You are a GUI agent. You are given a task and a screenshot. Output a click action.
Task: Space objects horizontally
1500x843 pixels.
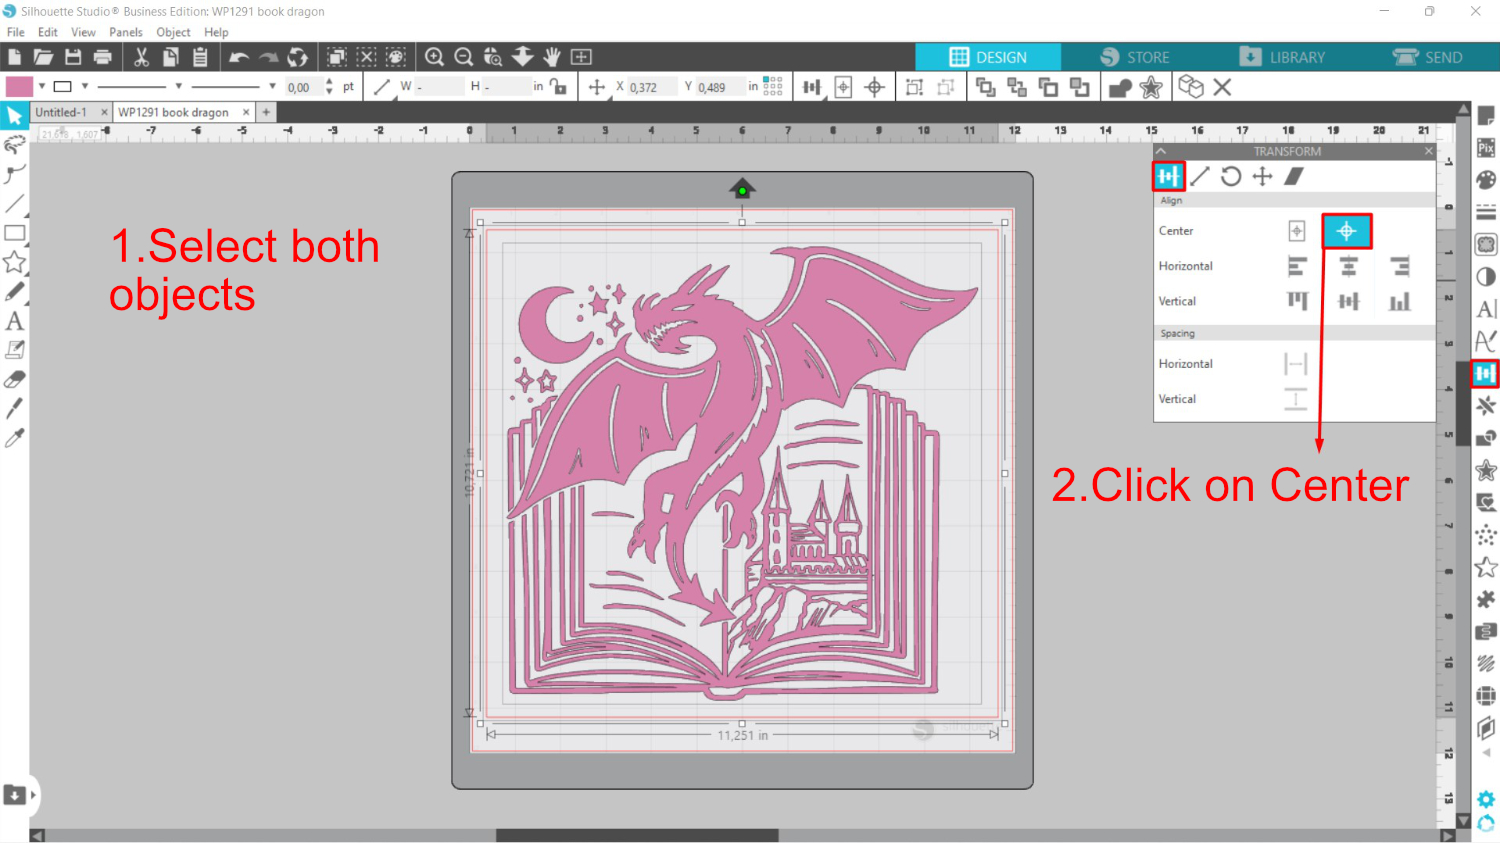click(x=1296, y=364)
